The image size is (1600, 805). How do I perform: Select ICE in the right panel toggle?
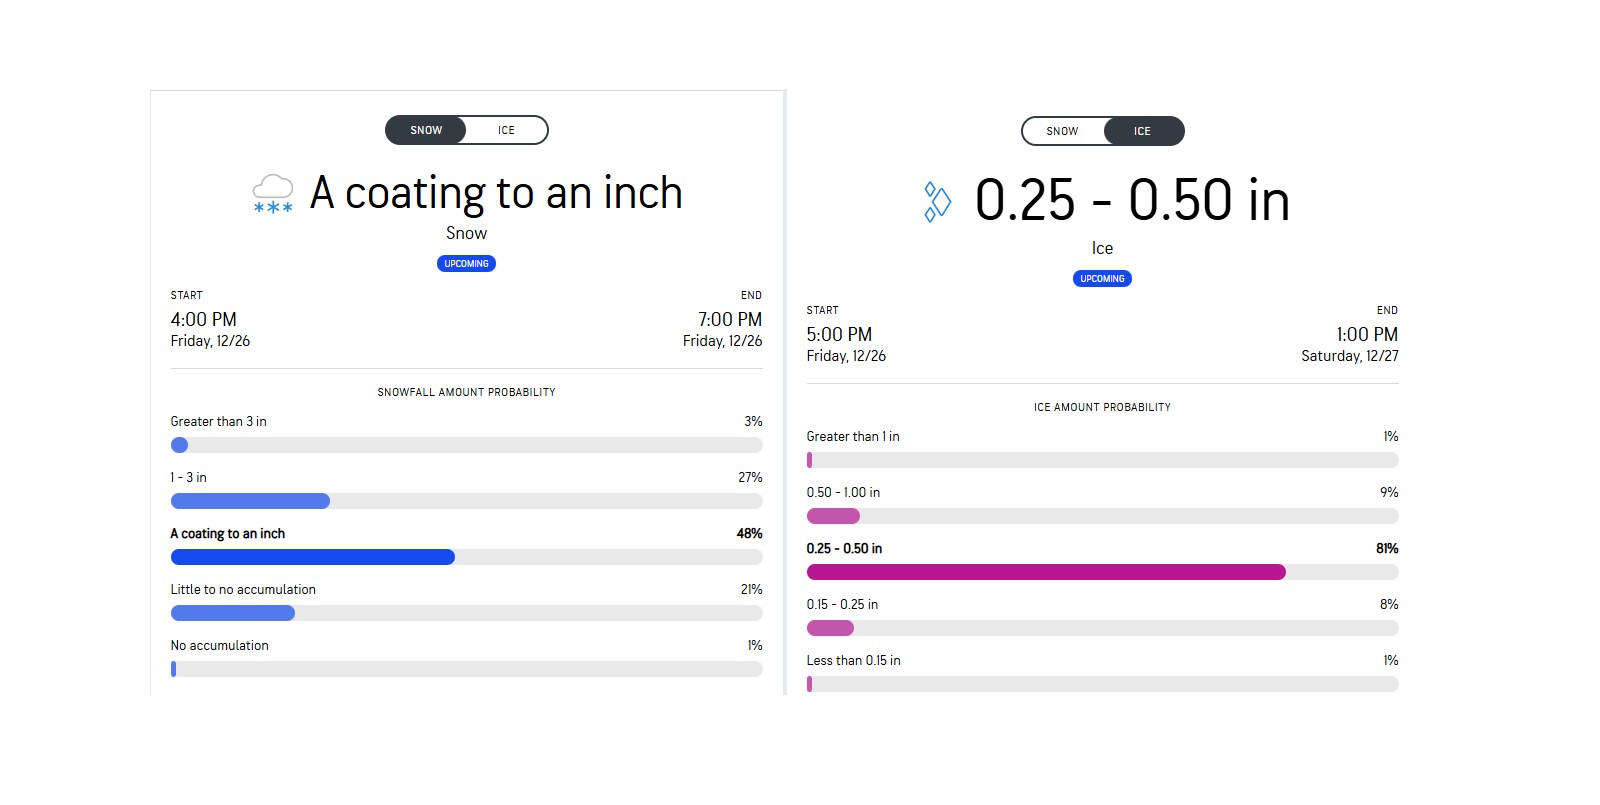[x=1142, y=131]
